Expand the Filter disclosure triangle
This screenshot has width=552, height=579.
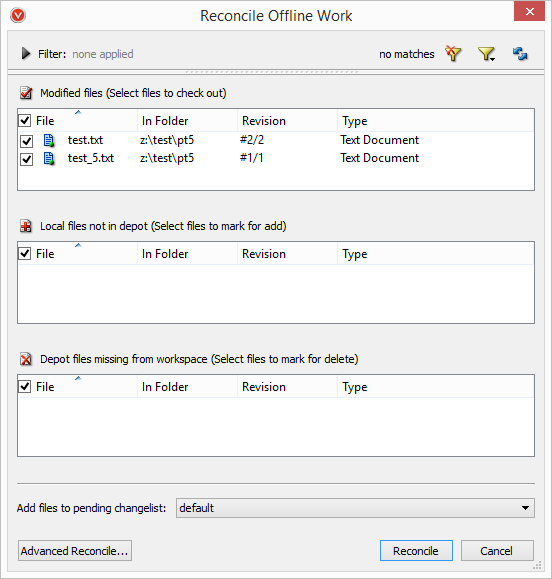pos(26,54)
